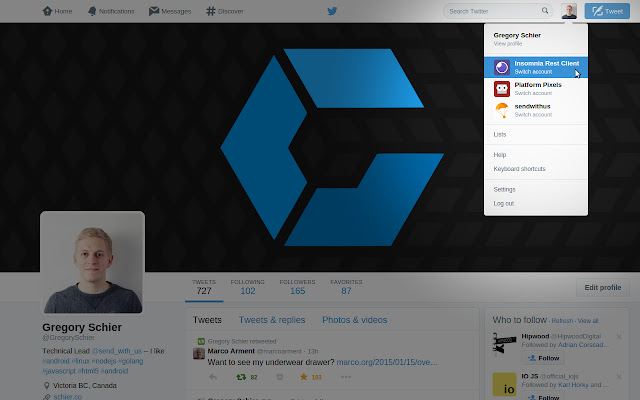Compose a new Tweet

[607, 11]
